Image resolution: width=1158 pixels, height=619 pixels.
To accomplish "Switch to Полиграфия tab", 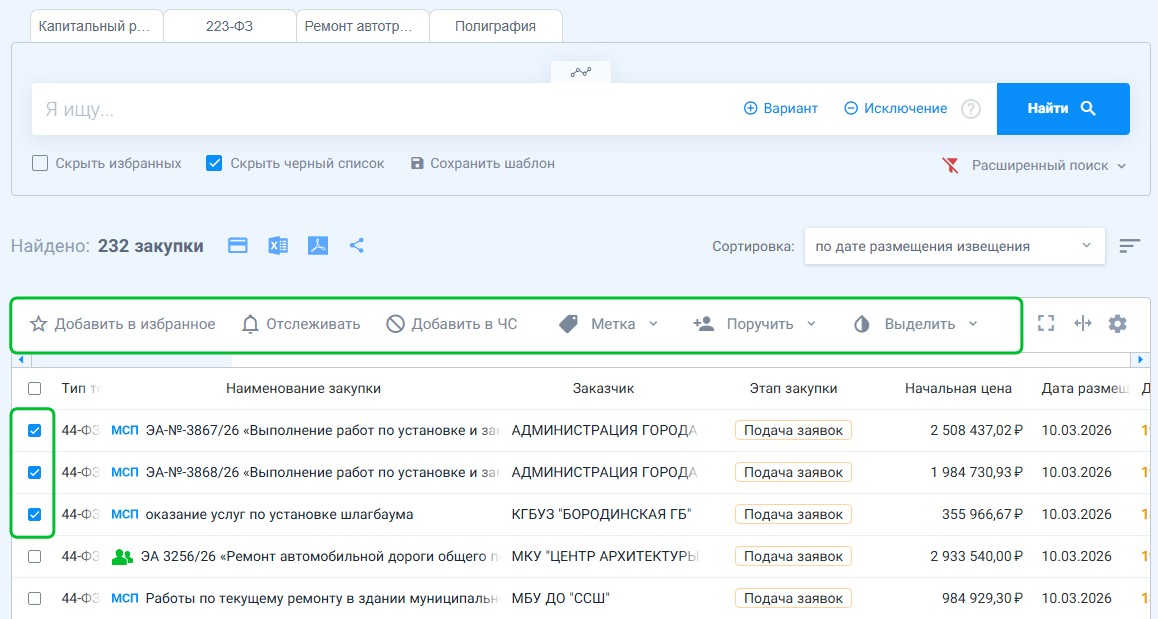I will click(496, 26).
